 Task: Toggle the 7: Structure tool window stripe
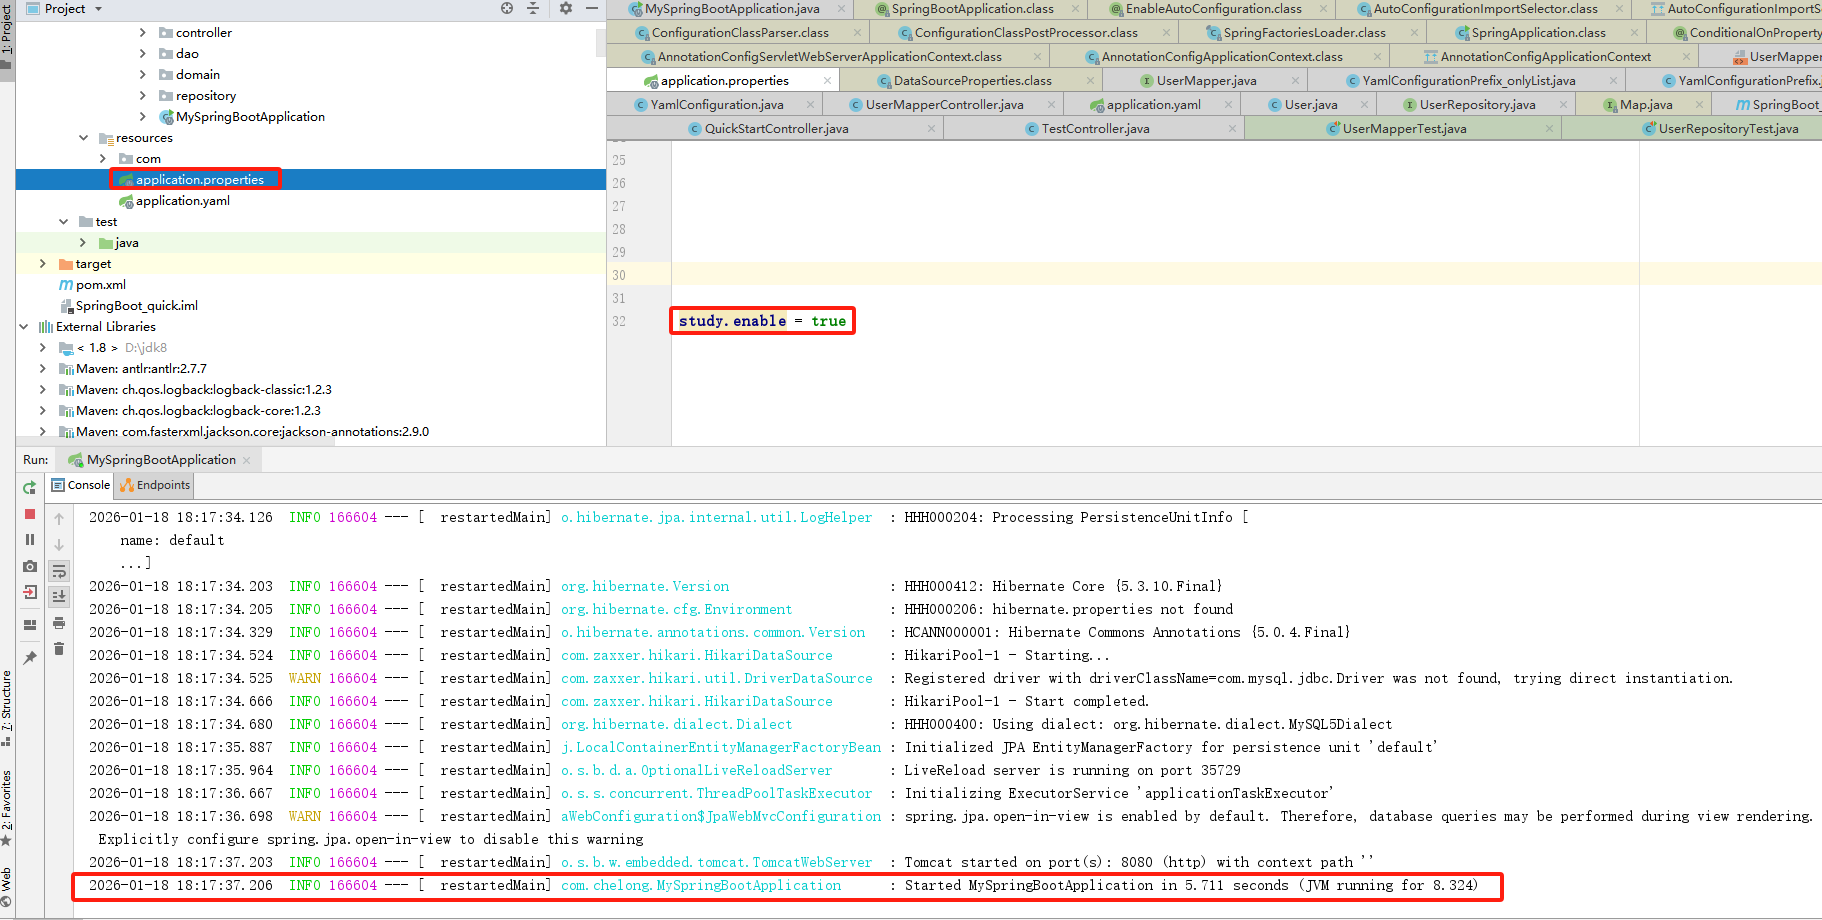click(x=7, y=708)
